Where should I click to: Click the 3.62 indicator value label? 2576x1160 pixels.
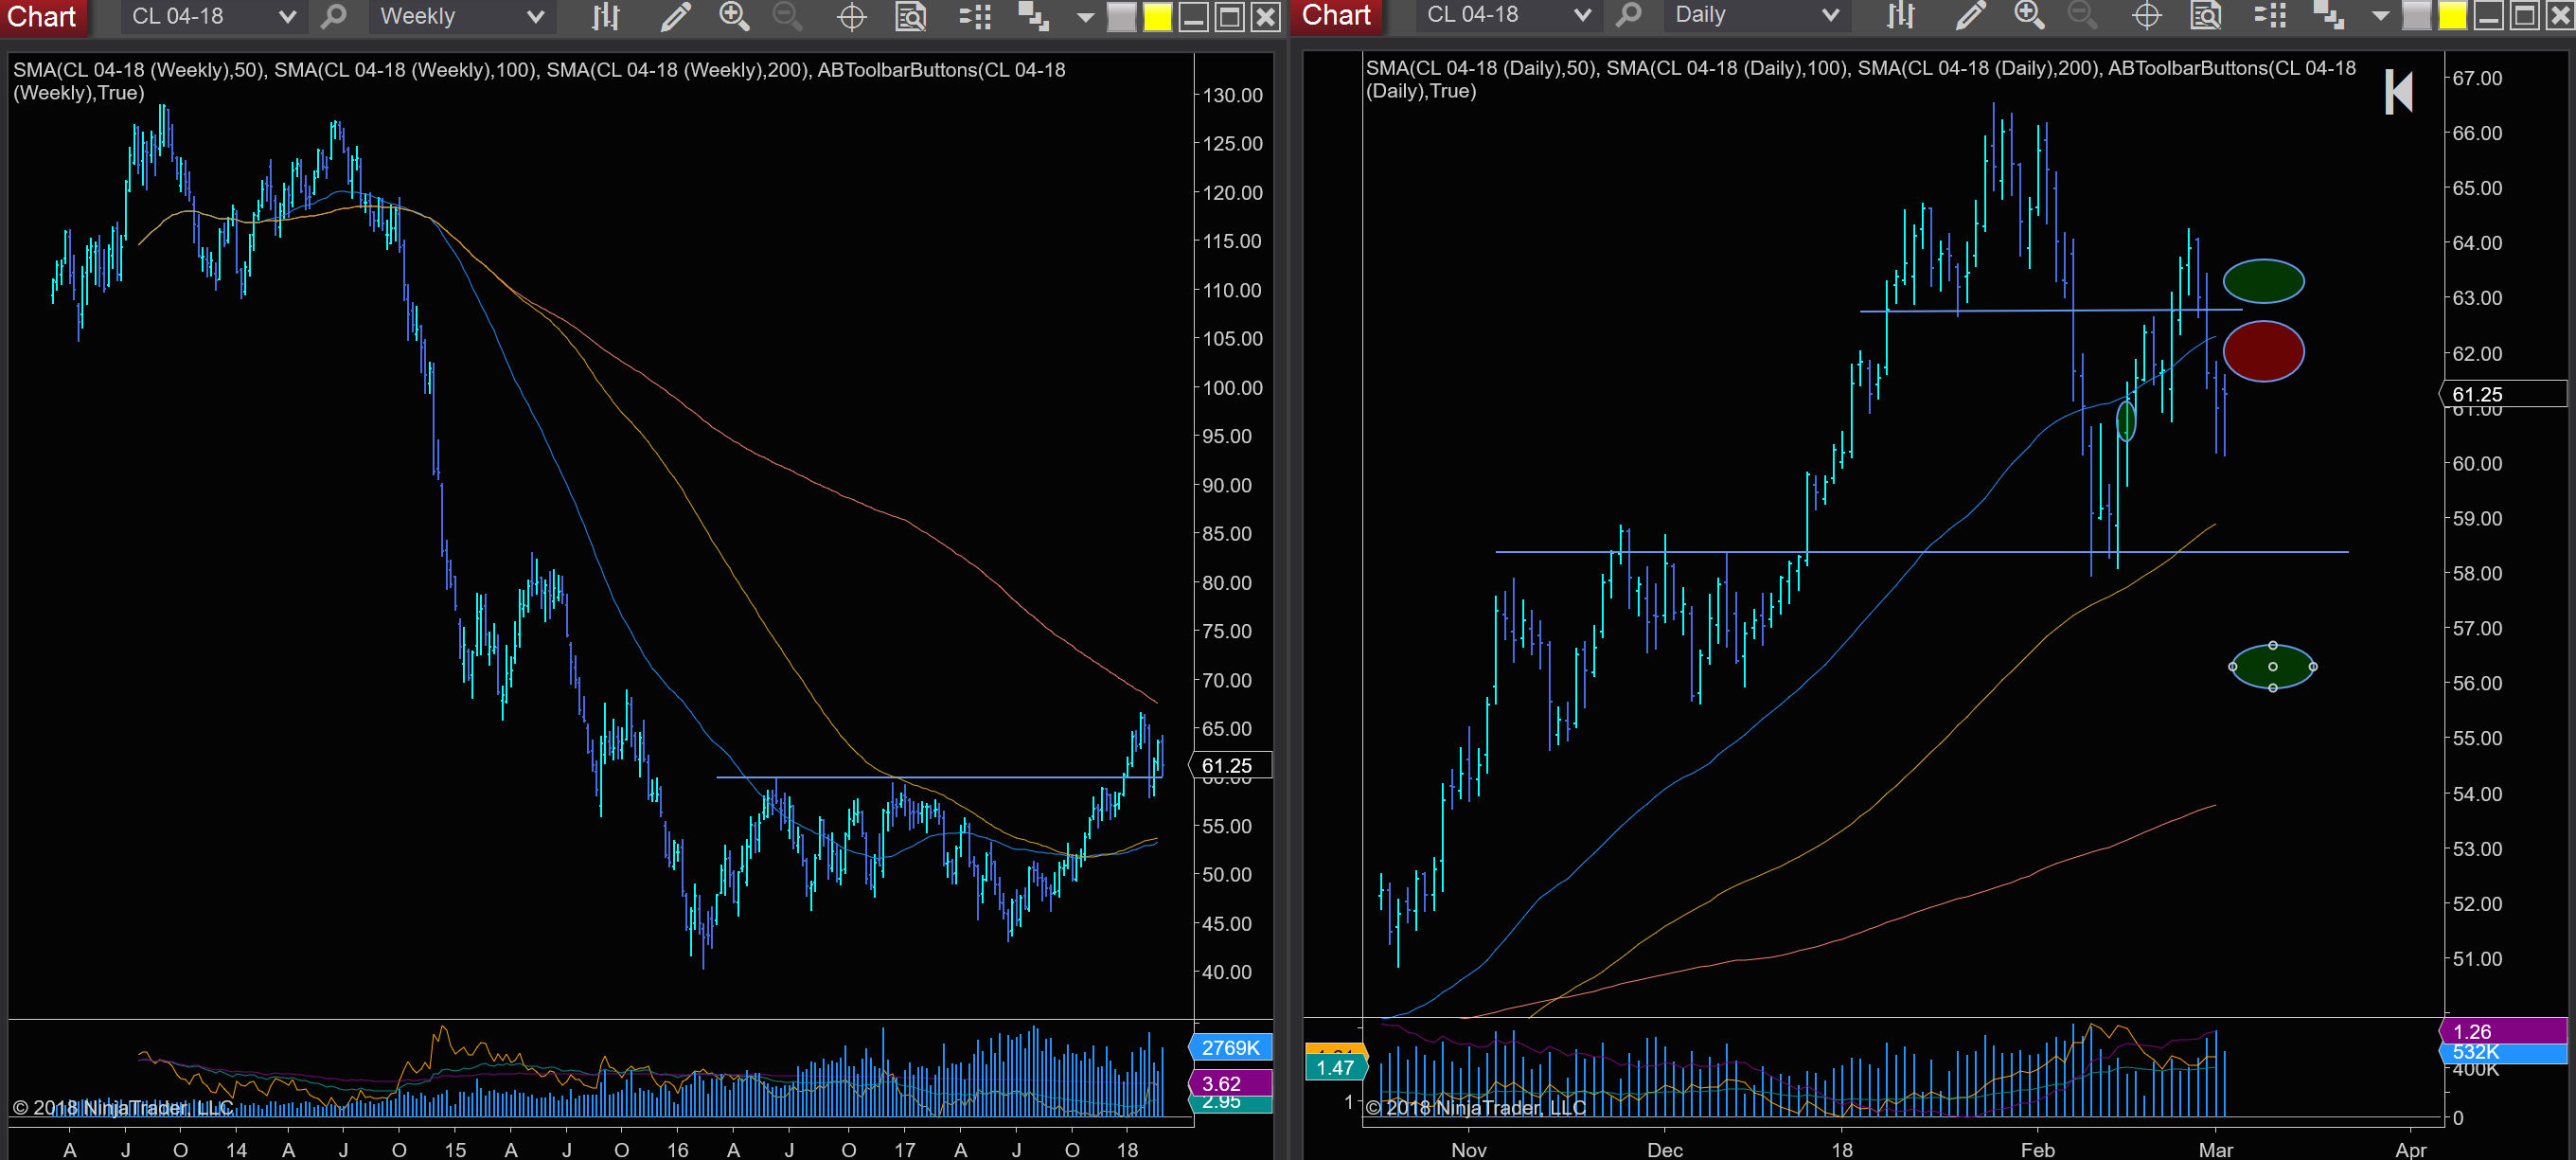tap(1230, 1084)
